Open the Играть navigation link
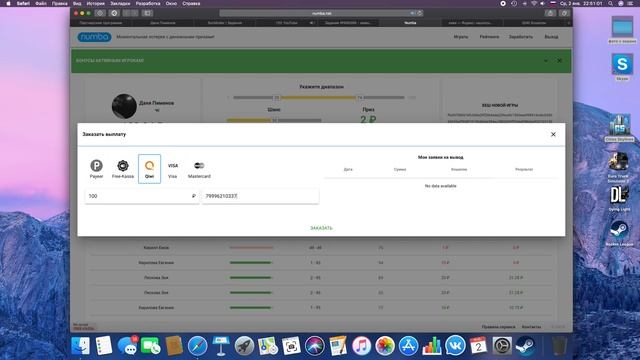The height and width of the screenshot is (360, 640). coord(461,37)
